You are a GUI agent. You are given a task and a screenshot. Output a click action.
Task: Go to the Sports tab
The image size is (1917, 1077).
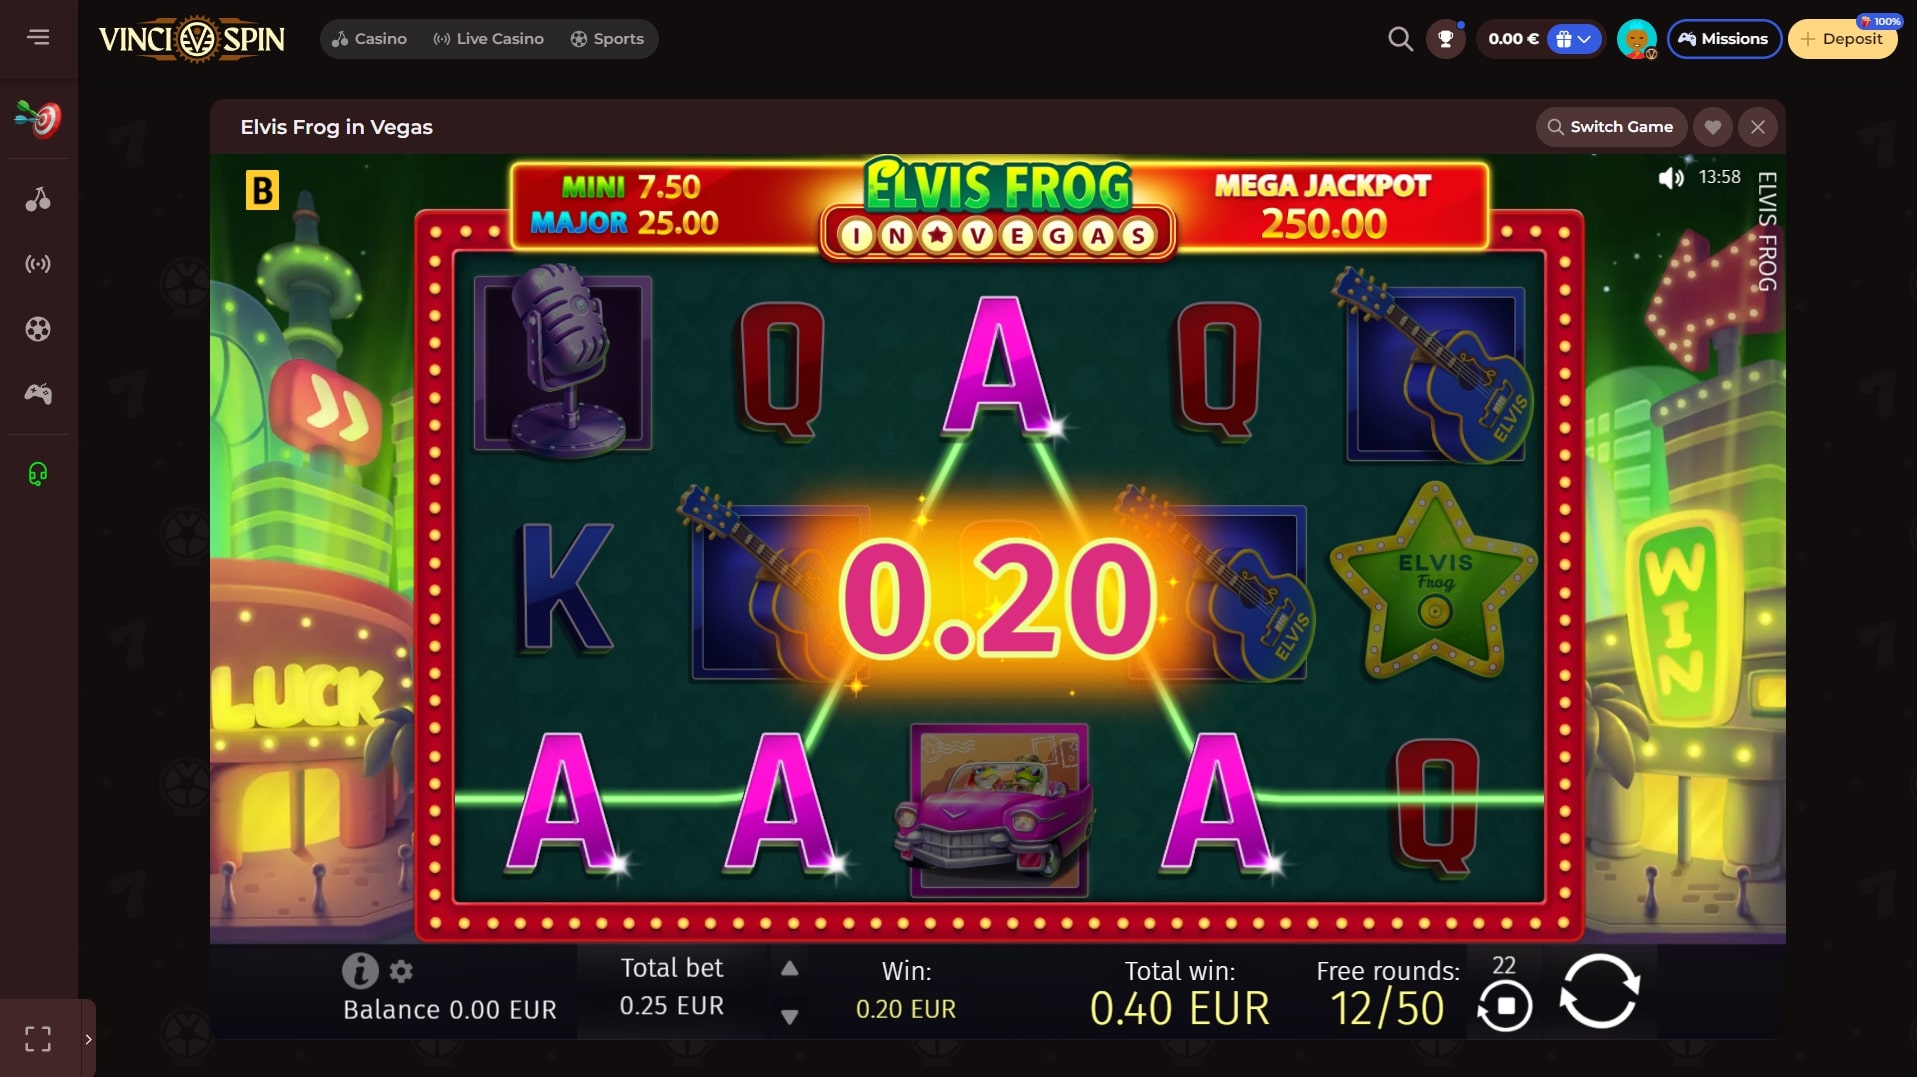tap(607, 39)
